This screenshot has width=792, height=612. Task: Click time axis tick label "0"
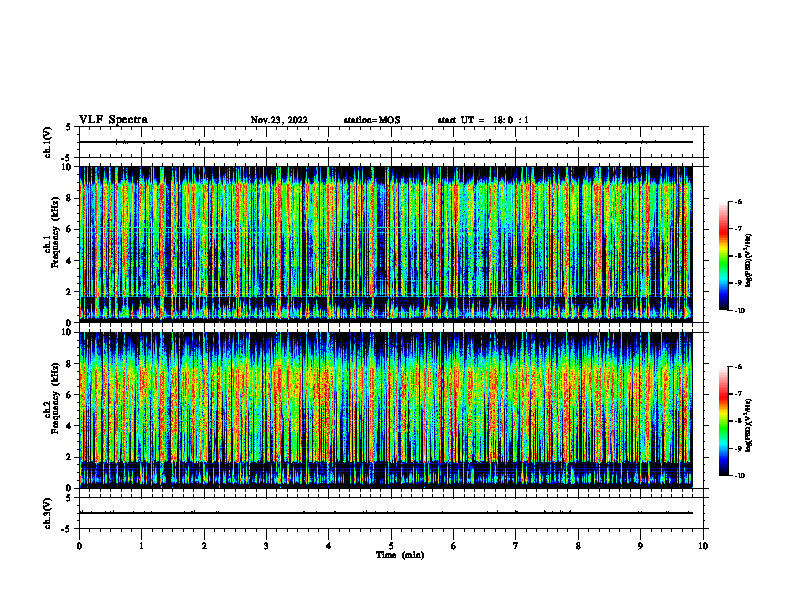click(79, 546)
